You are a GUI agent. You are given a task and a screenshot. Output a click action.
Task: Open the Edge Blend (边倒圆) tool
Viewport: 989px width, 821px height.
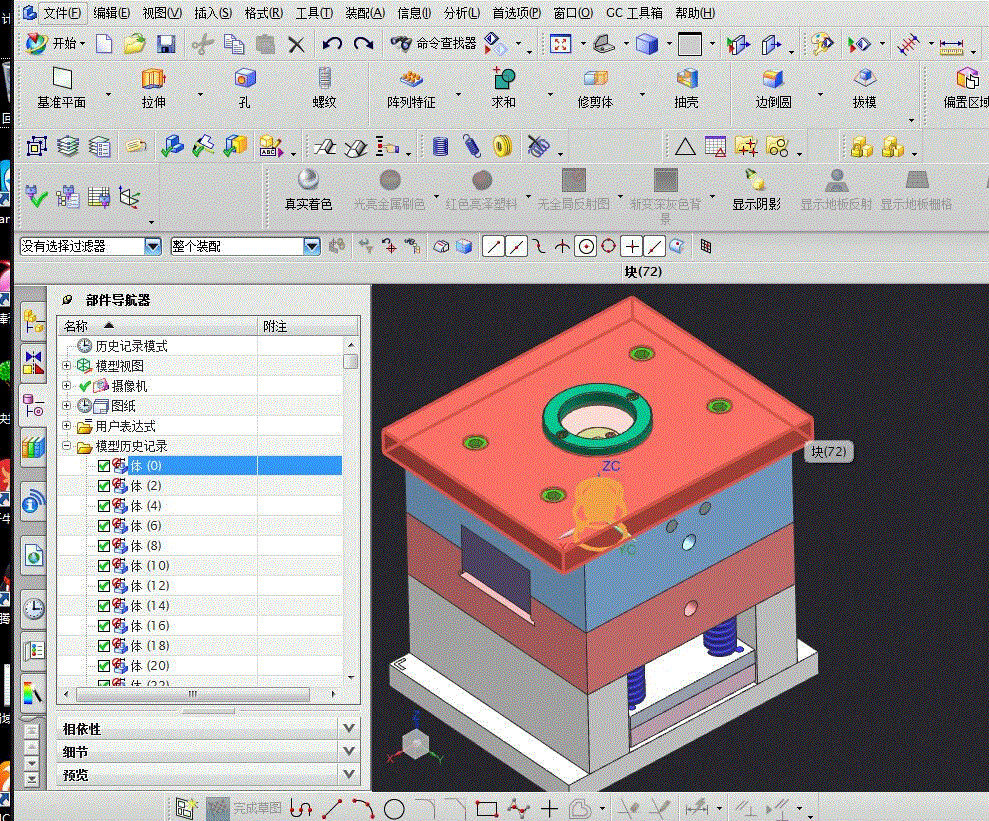(773, 88)
